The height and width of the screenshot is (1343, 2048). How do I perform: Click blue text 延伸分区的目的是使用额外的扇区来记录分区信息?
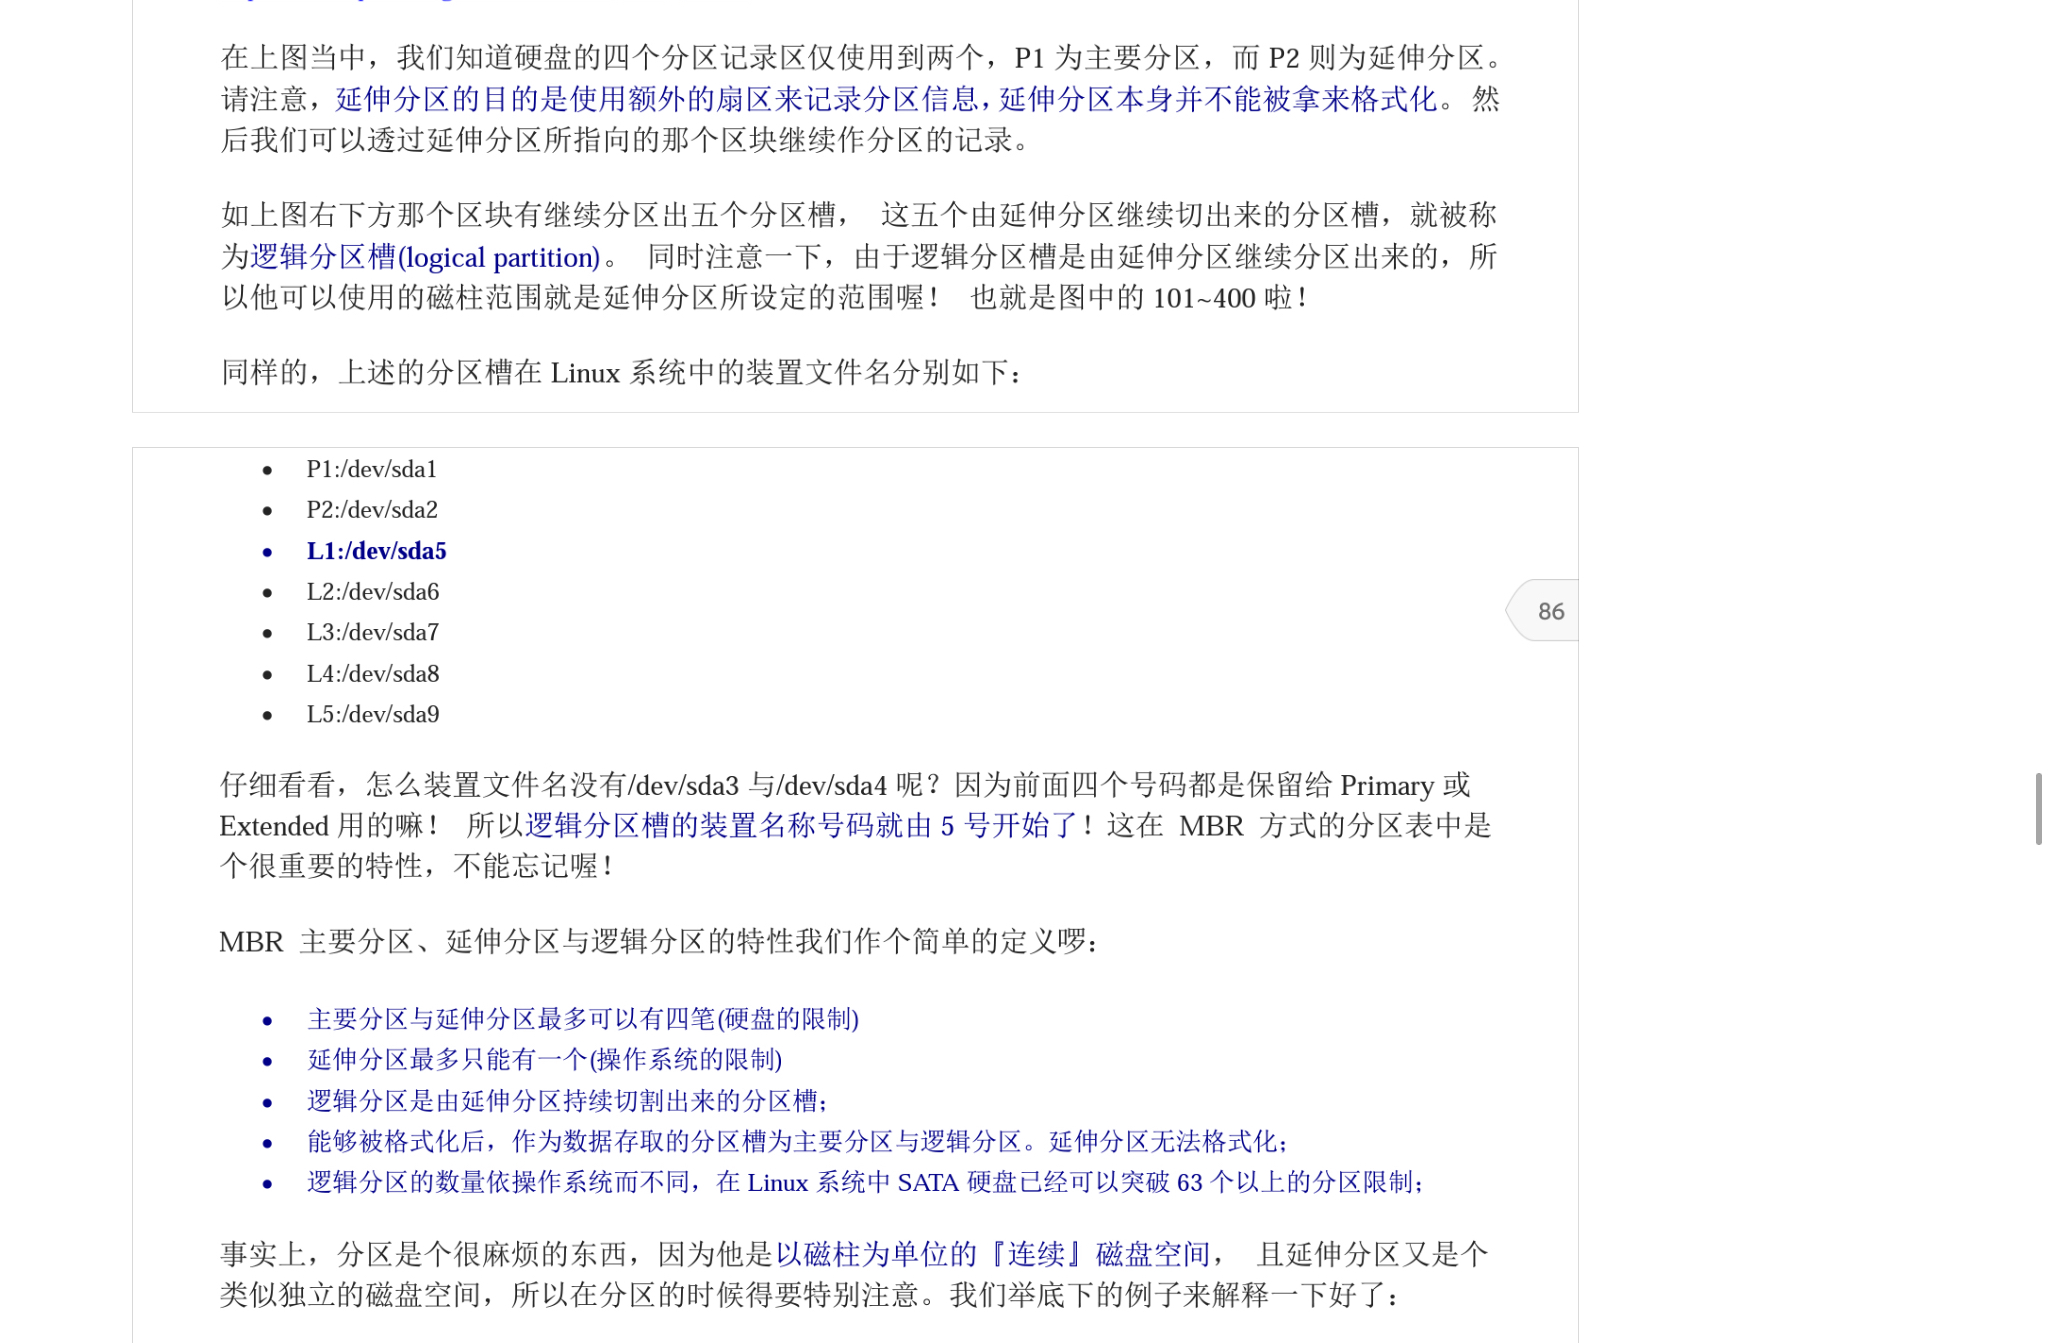click(656, 99)
